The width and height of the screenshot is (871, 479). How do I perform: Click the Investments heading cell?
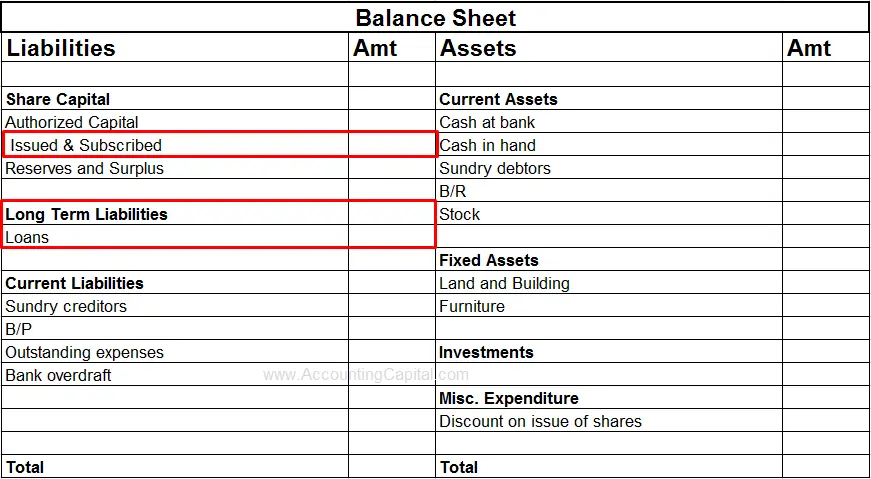[486, 352]
